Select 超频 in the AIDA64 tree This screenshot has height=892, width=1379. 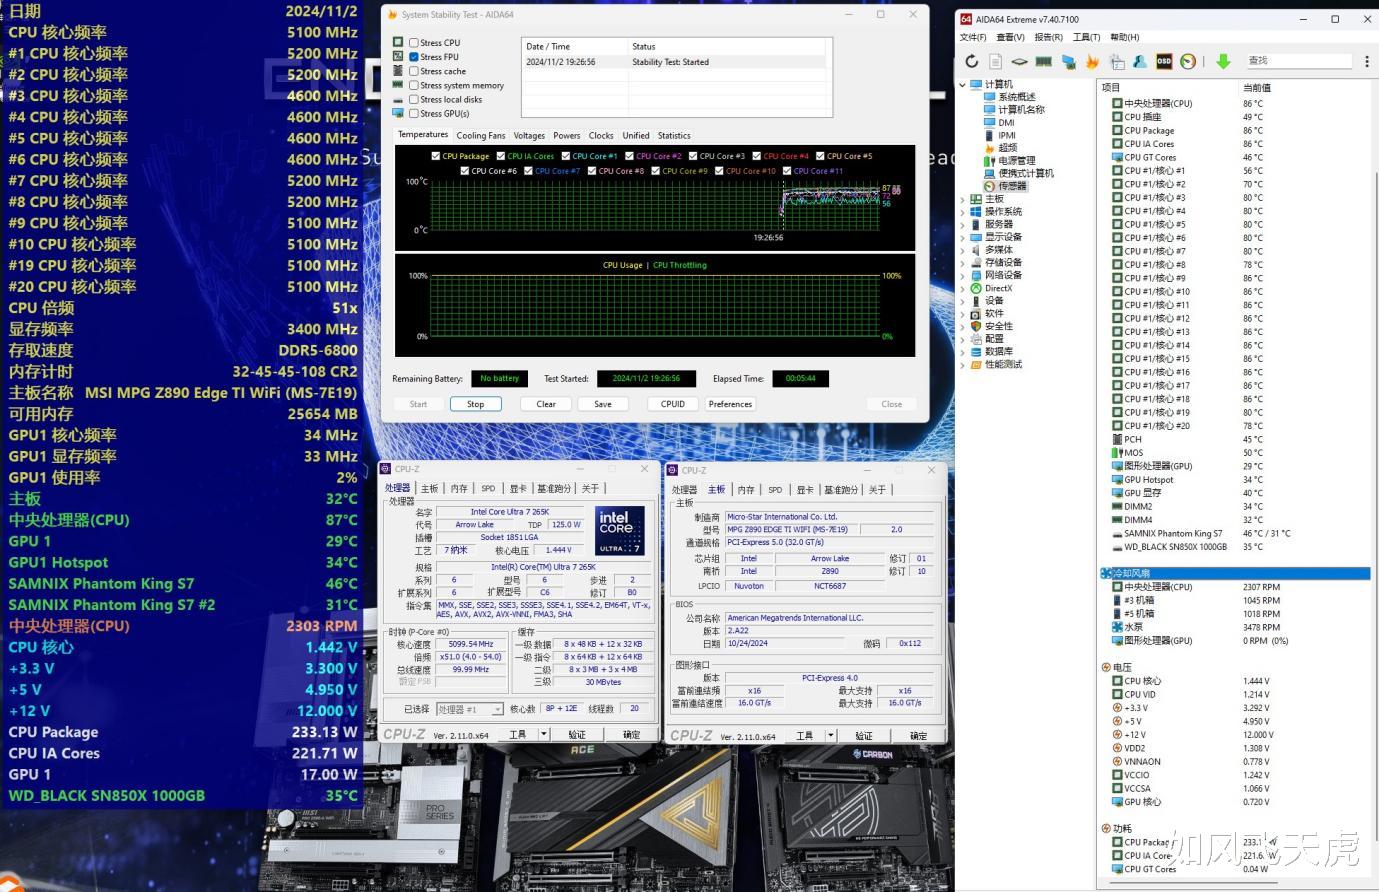[1007, 148]
